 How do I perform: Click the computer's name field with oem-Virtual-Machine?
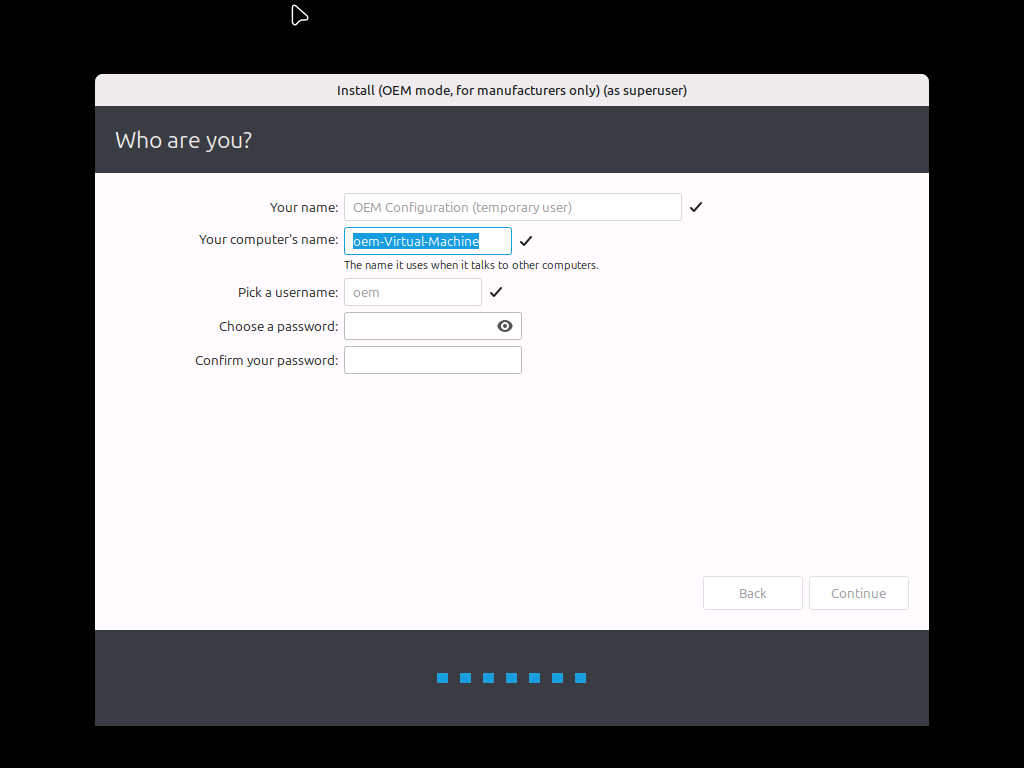pos(427,241)
